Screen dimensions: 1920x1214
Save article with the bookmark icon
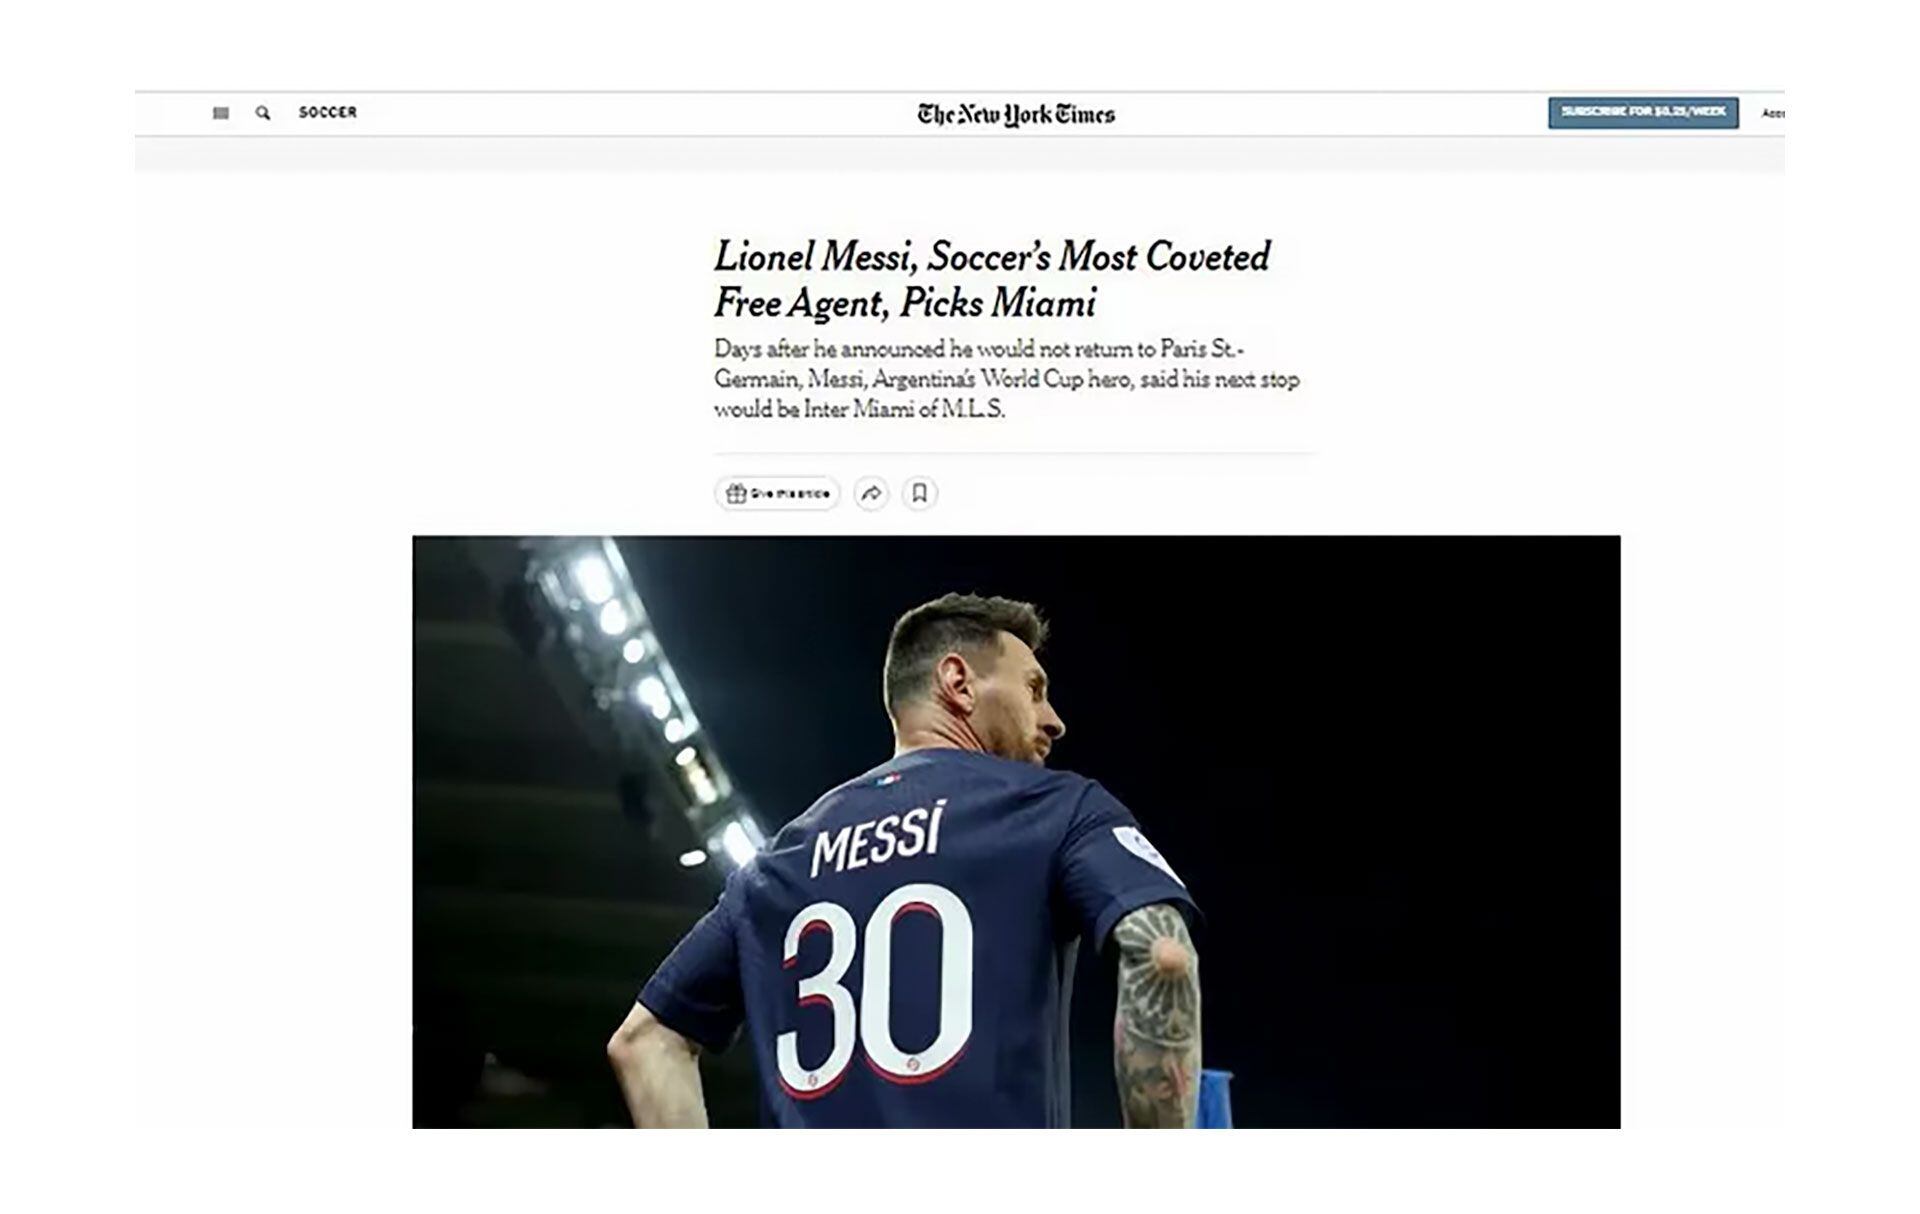(919, 493)
